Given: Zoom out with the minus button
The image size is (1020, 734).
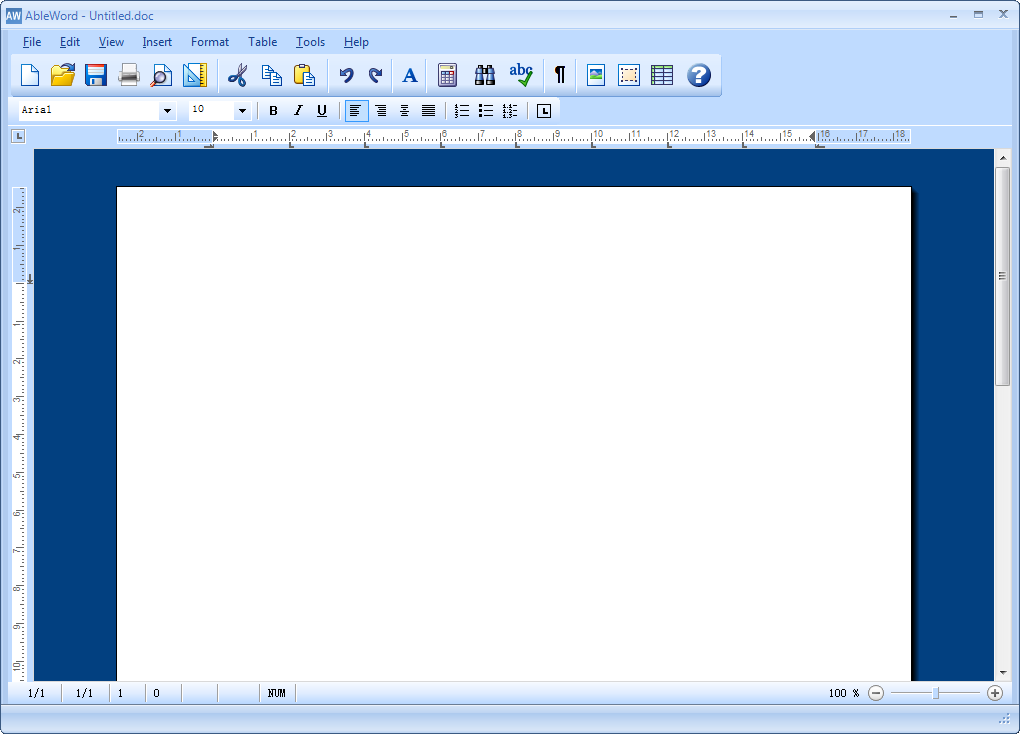Looking at the screenshot, I should pyautogui.click(x=876, y=693).
